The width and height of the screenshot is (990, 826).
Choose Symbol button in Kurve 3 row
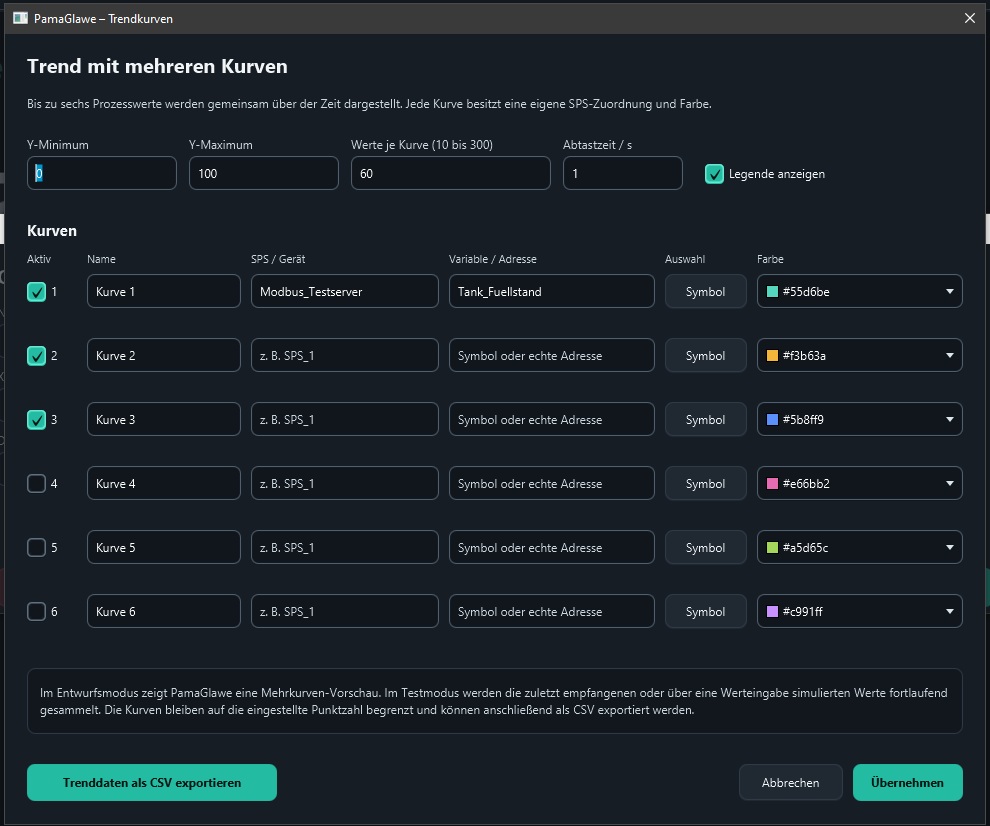pyautogui.click(x=705, y=419)
